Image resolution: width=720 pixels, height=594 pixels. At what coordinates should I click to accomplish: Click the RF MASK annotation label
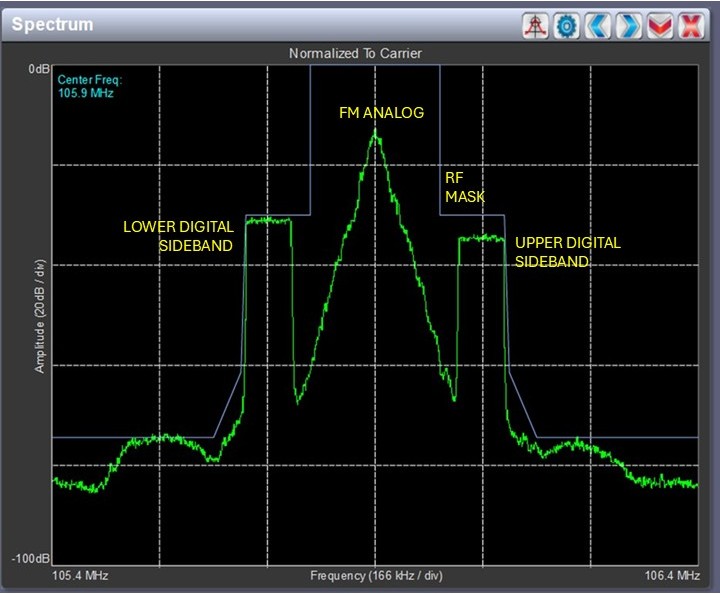464,187
